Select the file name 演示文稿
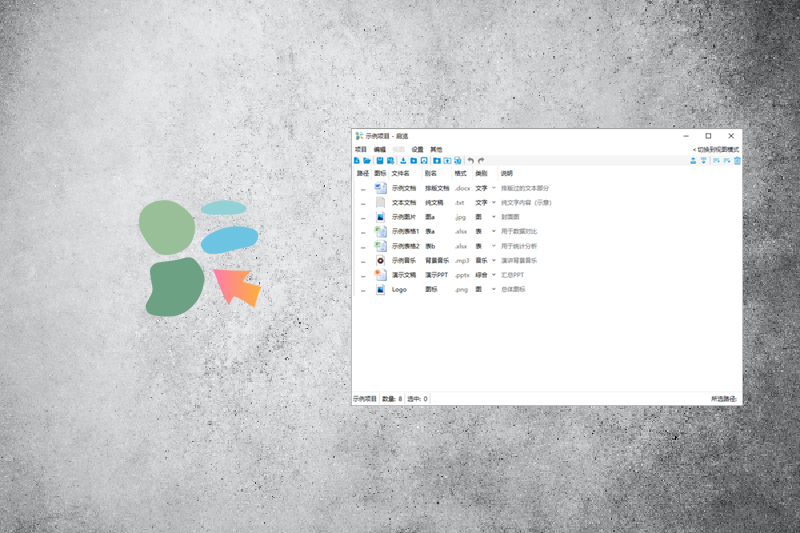The height and width of the screenshot is (533, 800). 404,275
